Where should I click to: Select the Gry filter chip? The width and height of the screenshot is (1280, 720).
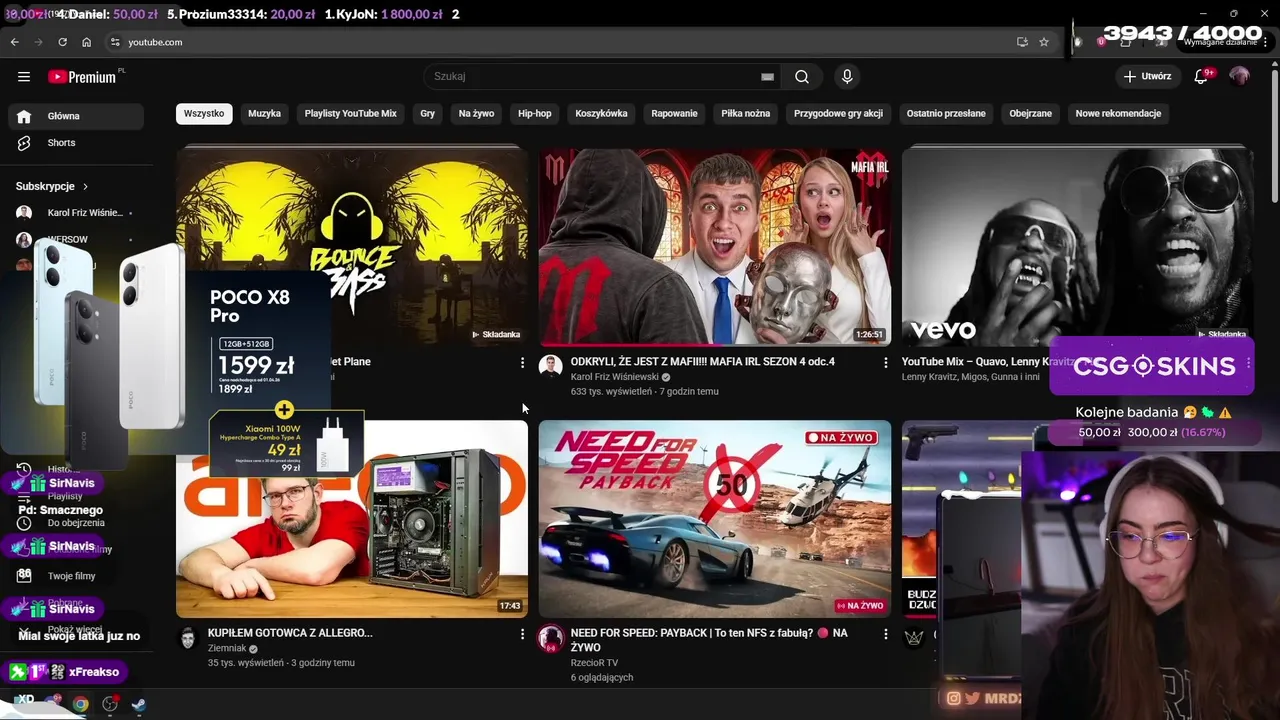pyautogui.click(x=427, y=114)
